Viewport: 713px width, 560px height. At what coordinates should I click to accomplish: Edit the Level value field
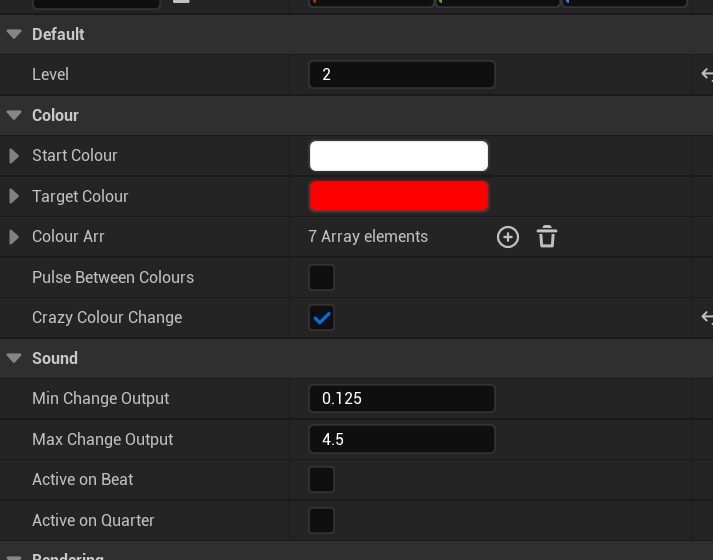(x=402, y=75)
